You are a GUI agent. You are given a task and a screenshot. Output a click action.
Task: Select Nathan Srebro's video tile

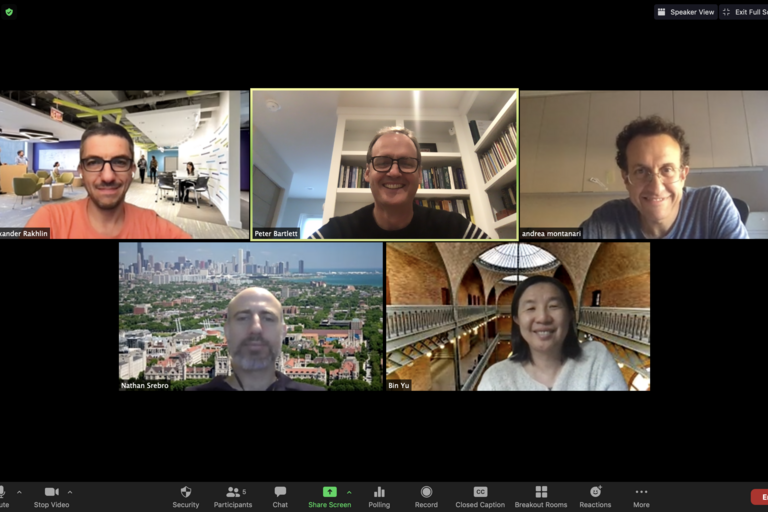(251, 317)
